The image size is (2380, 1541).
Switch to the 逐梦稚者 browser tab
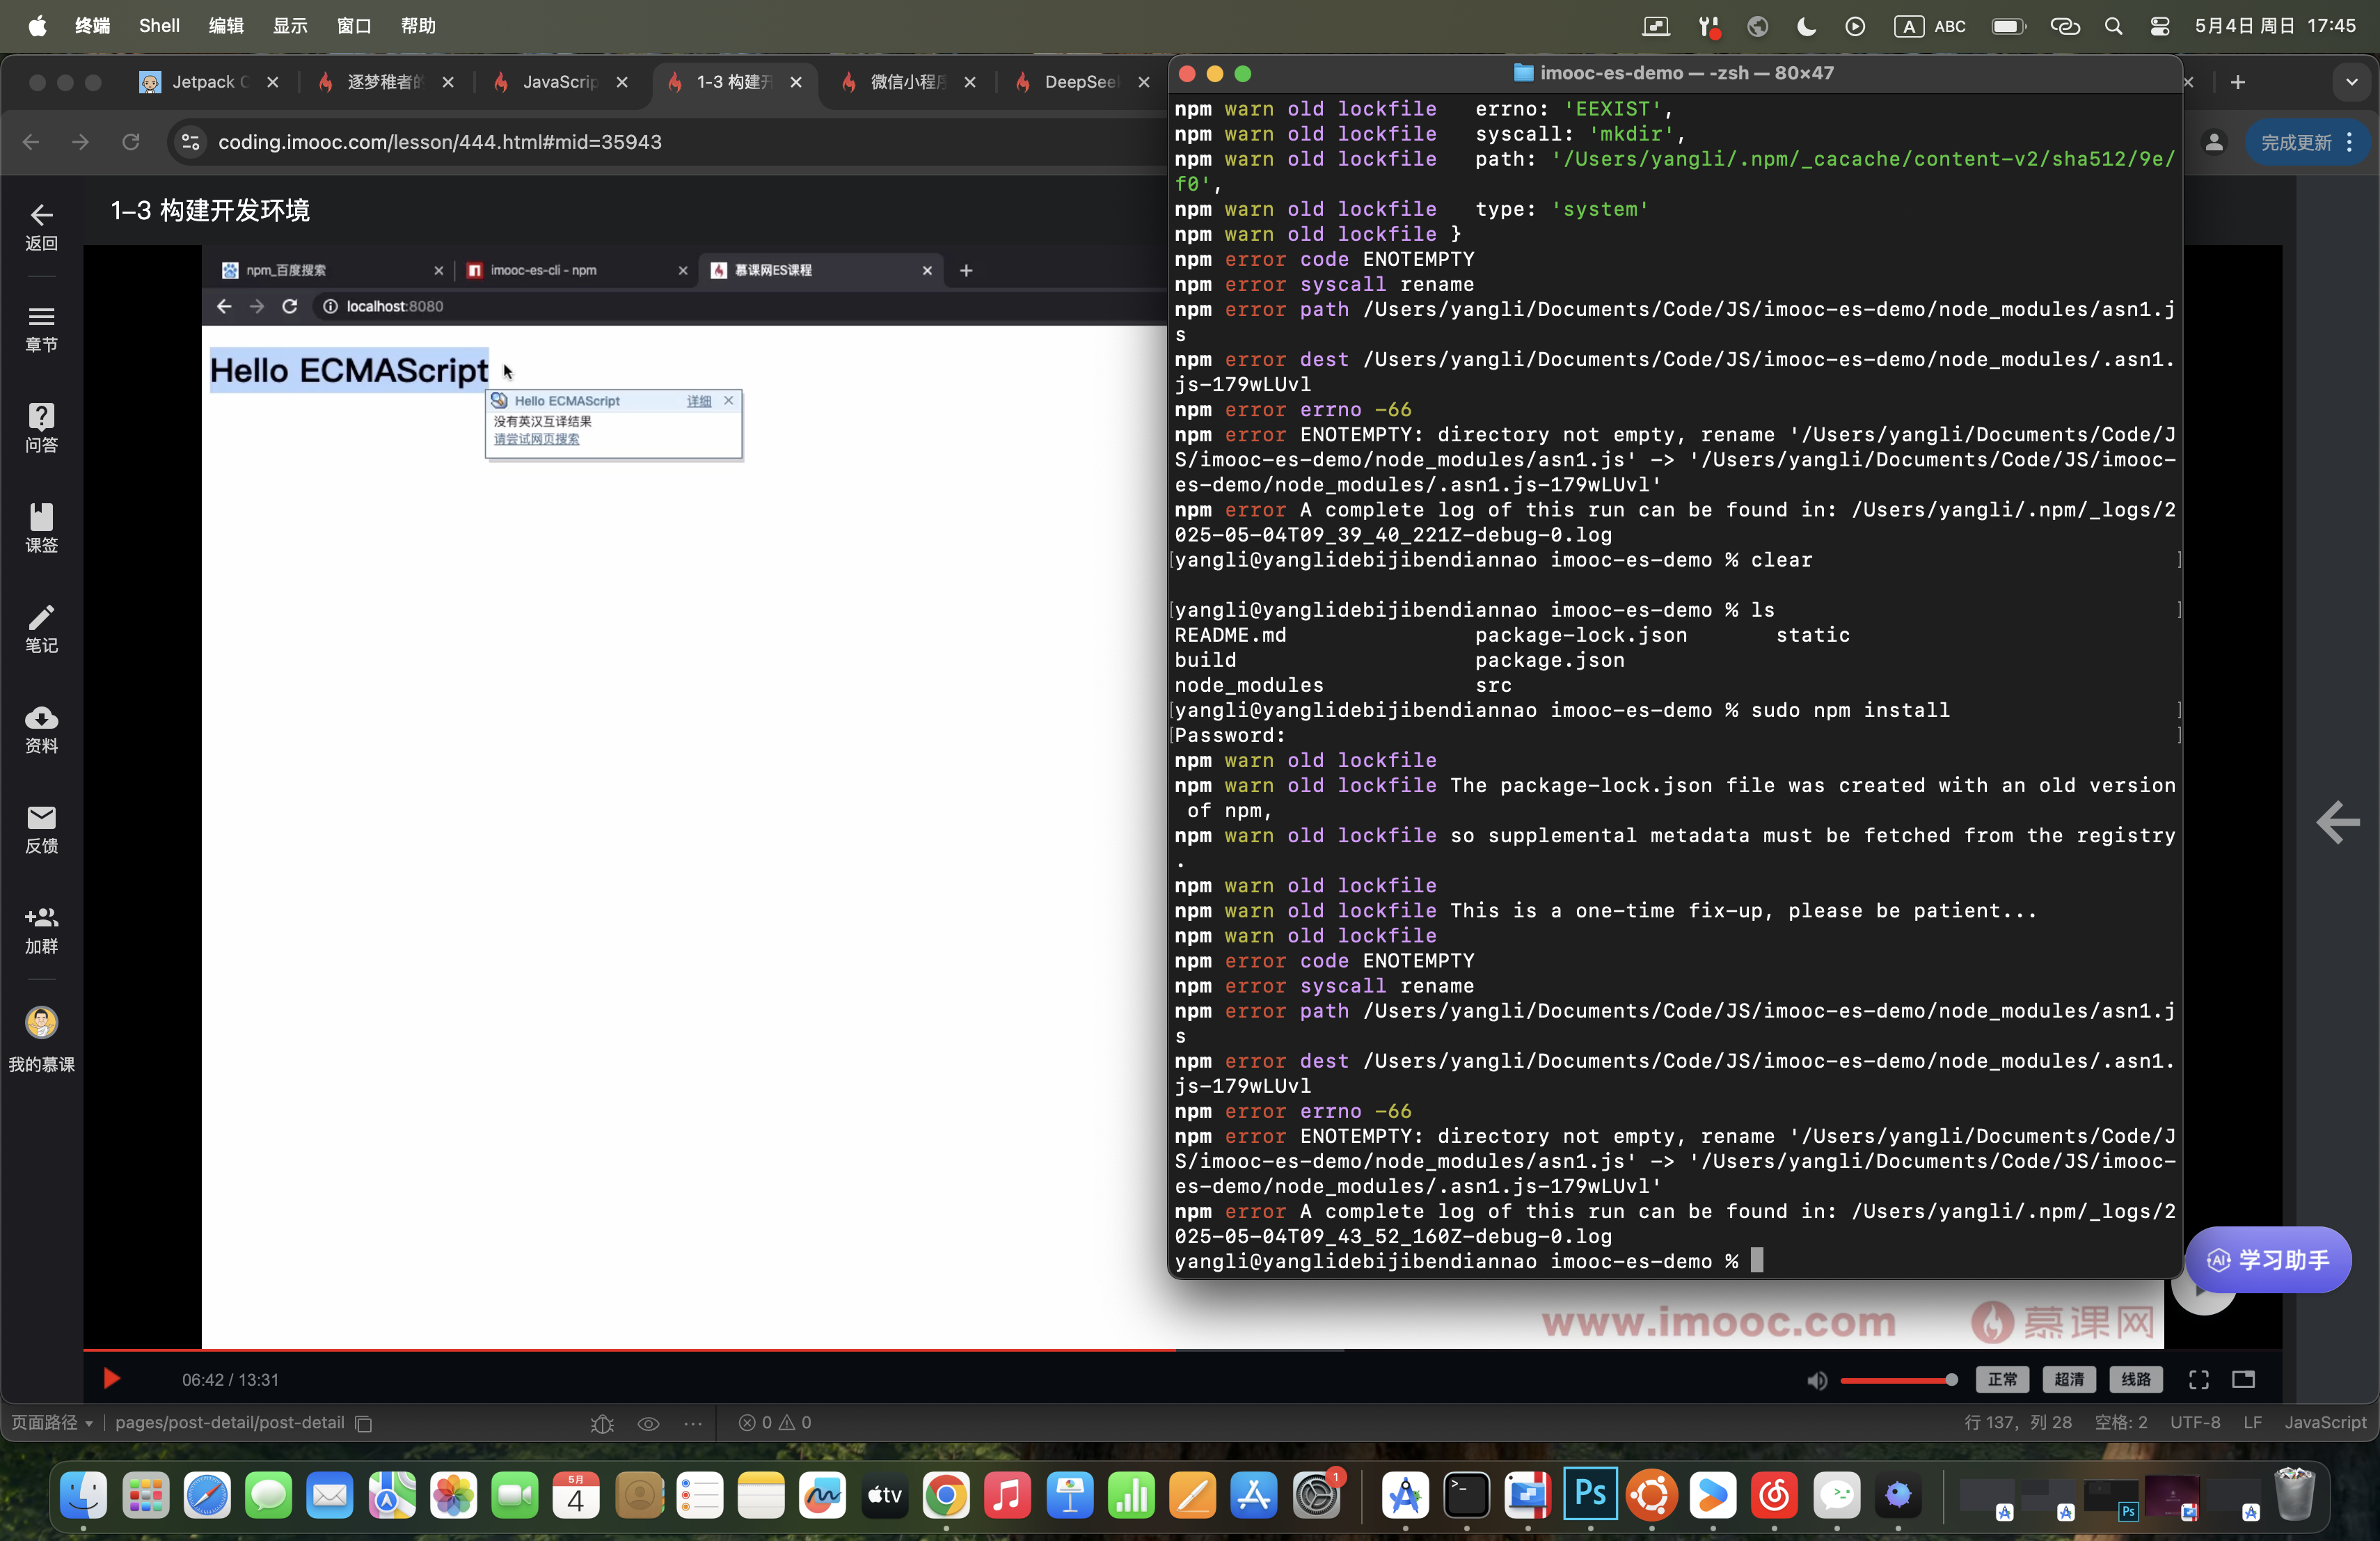point(385,82)
